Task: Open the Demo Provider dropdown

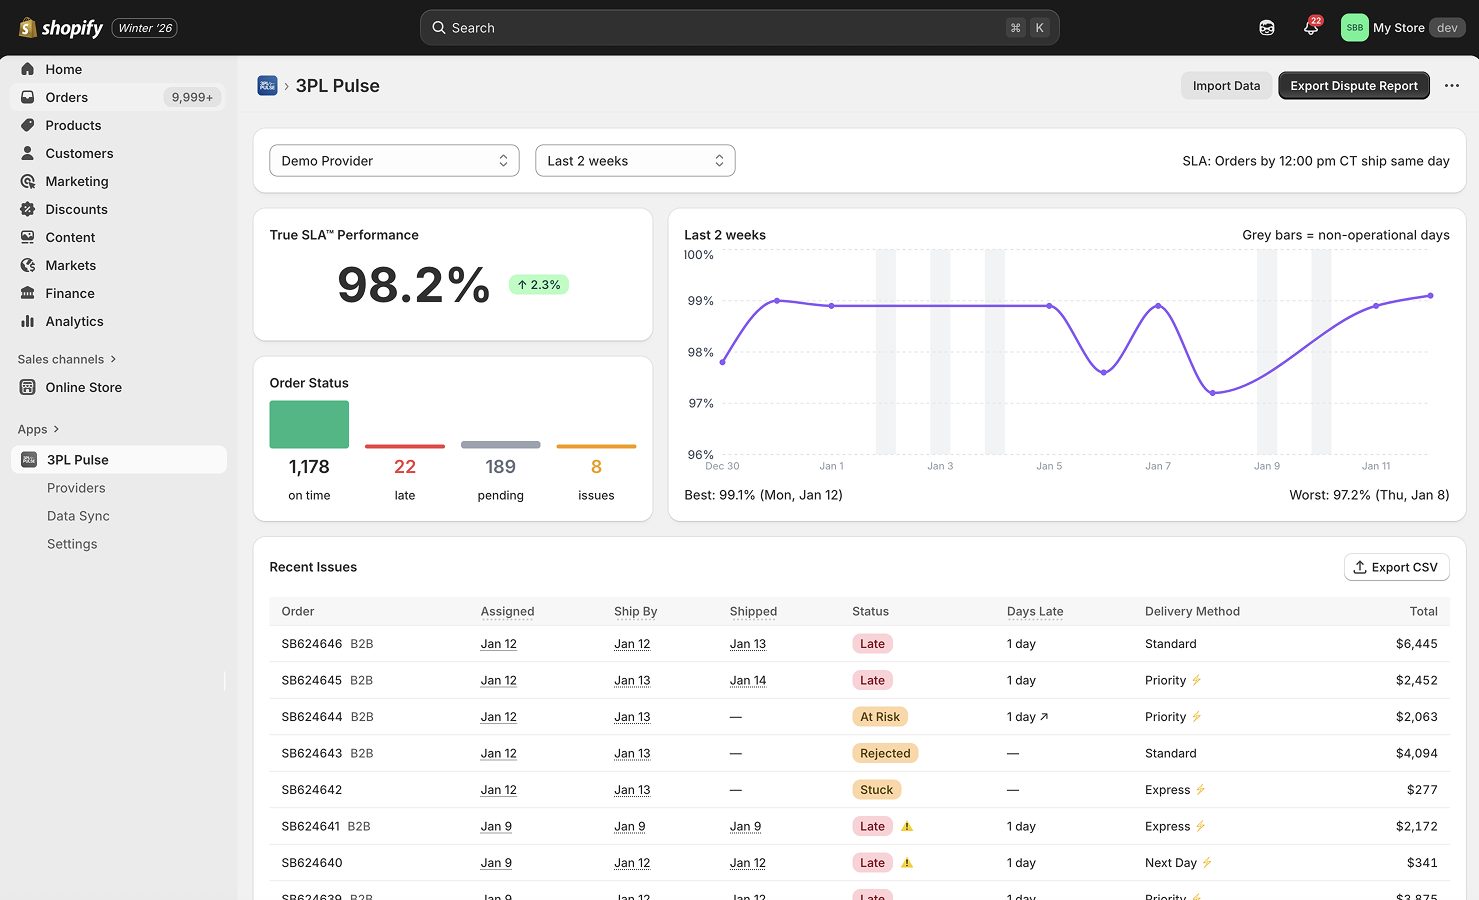Action: point(394,160)
